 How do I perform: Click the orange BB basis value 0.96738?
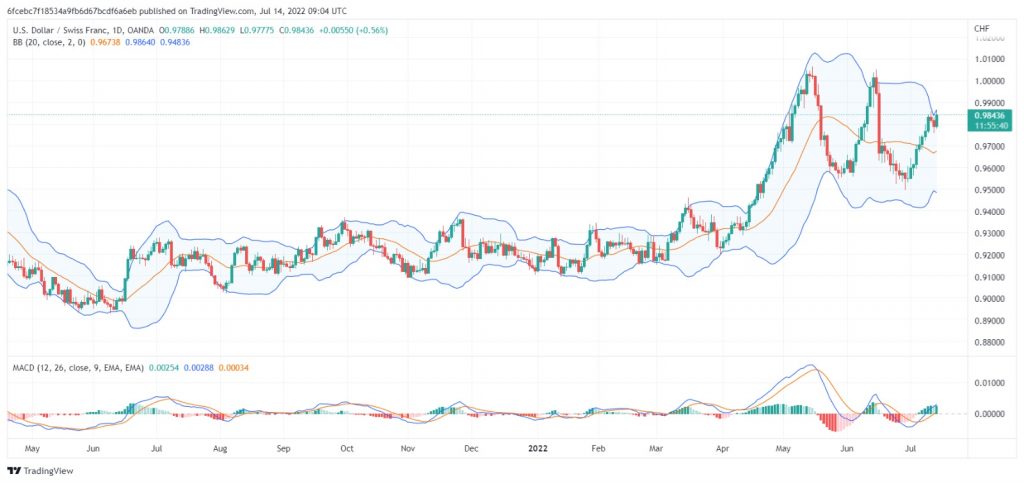tap(103, 42)
